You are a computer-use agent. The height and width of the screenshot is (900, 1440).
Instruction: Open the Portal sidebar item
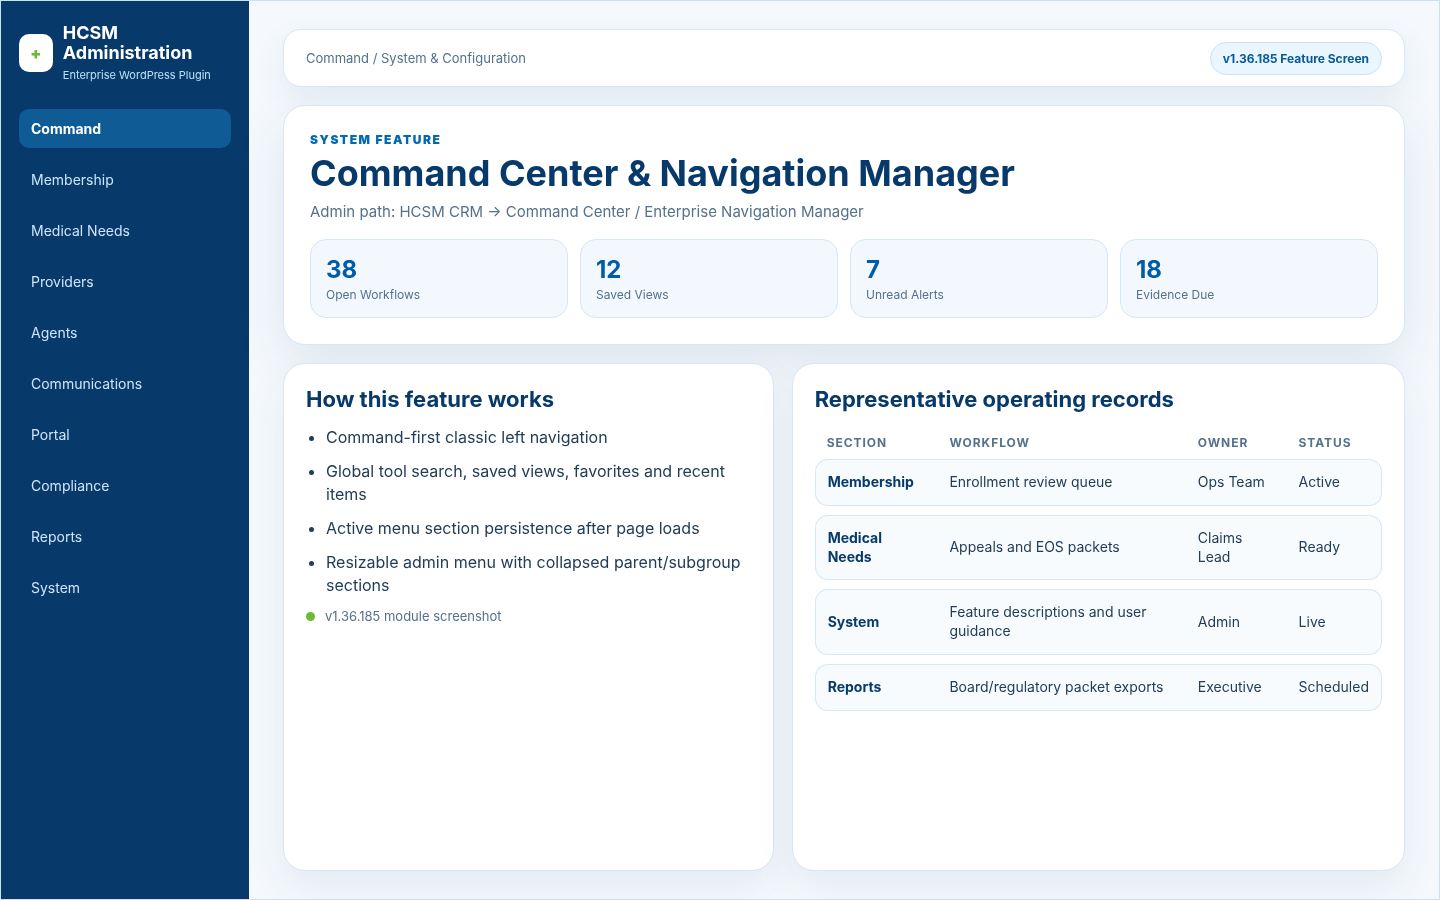point(125,435)
